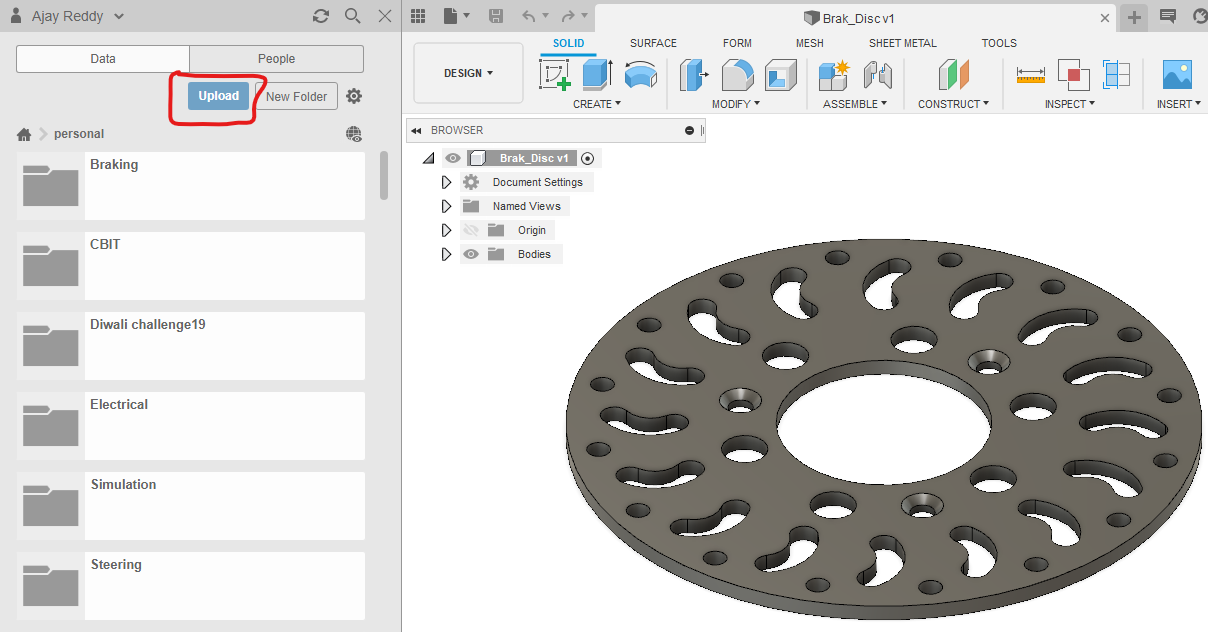The width and height of the screenshot is (1208, 632).
Task: Open the ASSEMBLE dropdown menu
Action: 855,104
